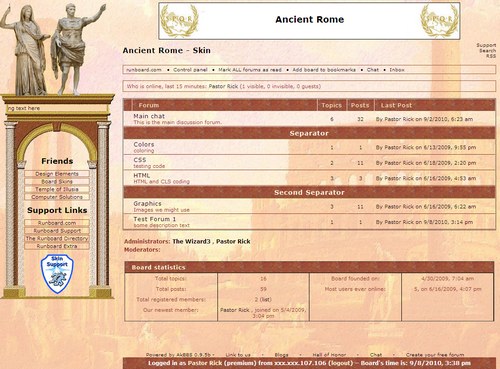Open Runboard Extra sidebar link

(x=57, y=246)
